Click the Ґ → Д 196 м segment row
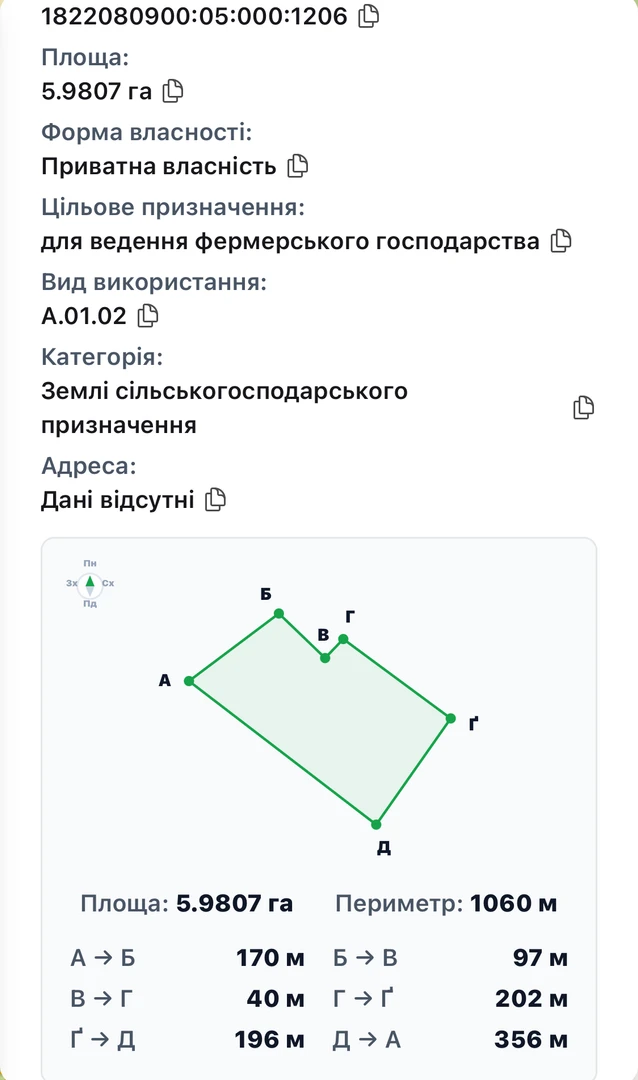Image resolution: width=638 pixels, height=1080 pixels. tap(187, 1039)
